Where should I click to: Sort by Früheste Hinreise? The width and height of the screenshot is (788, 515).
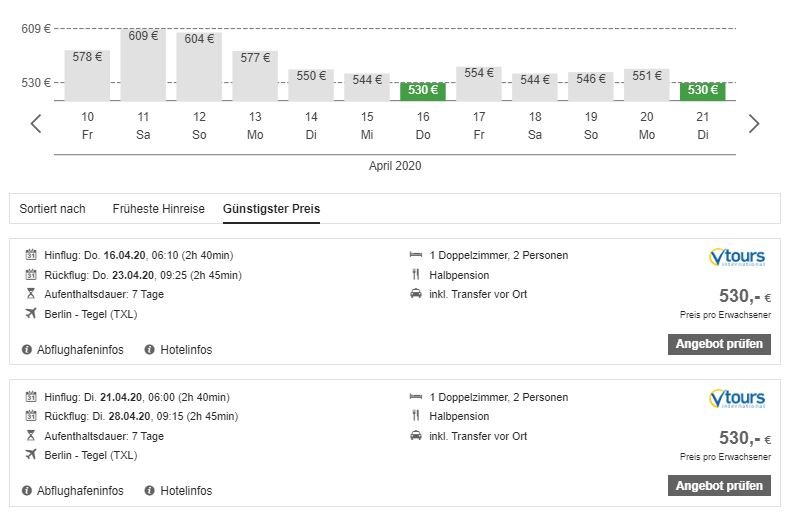pos(158,209)
